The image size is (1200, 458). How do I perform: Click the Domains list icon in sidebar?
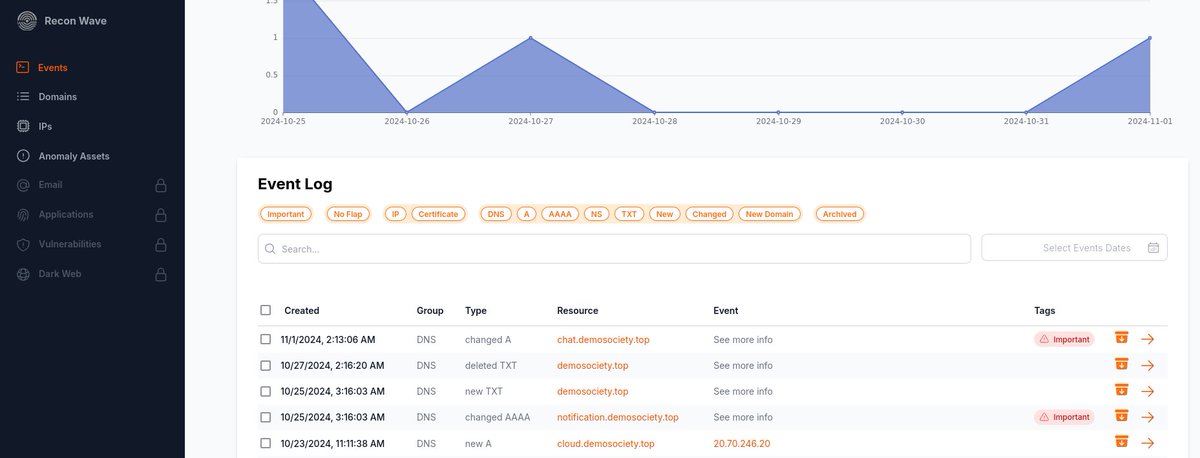pos(23,97)
